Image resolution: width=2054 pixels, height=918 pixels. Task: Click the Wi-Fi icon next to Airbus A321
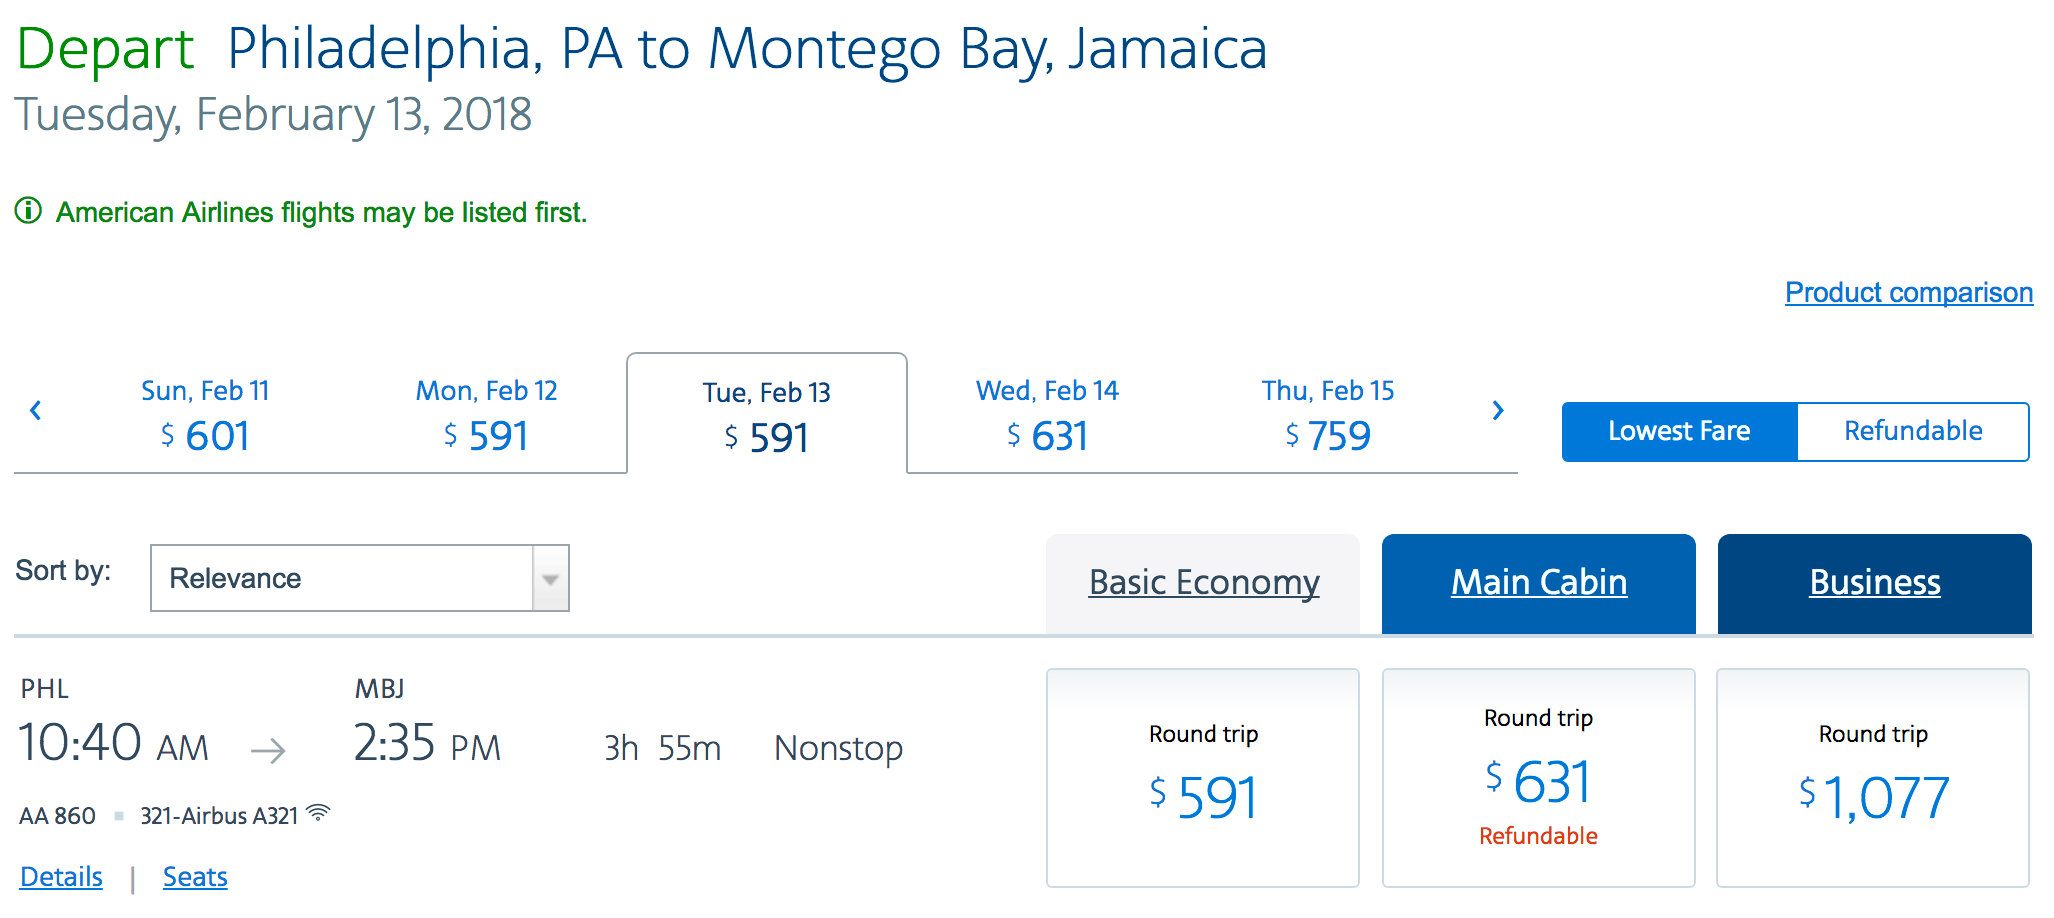(318, 812)
